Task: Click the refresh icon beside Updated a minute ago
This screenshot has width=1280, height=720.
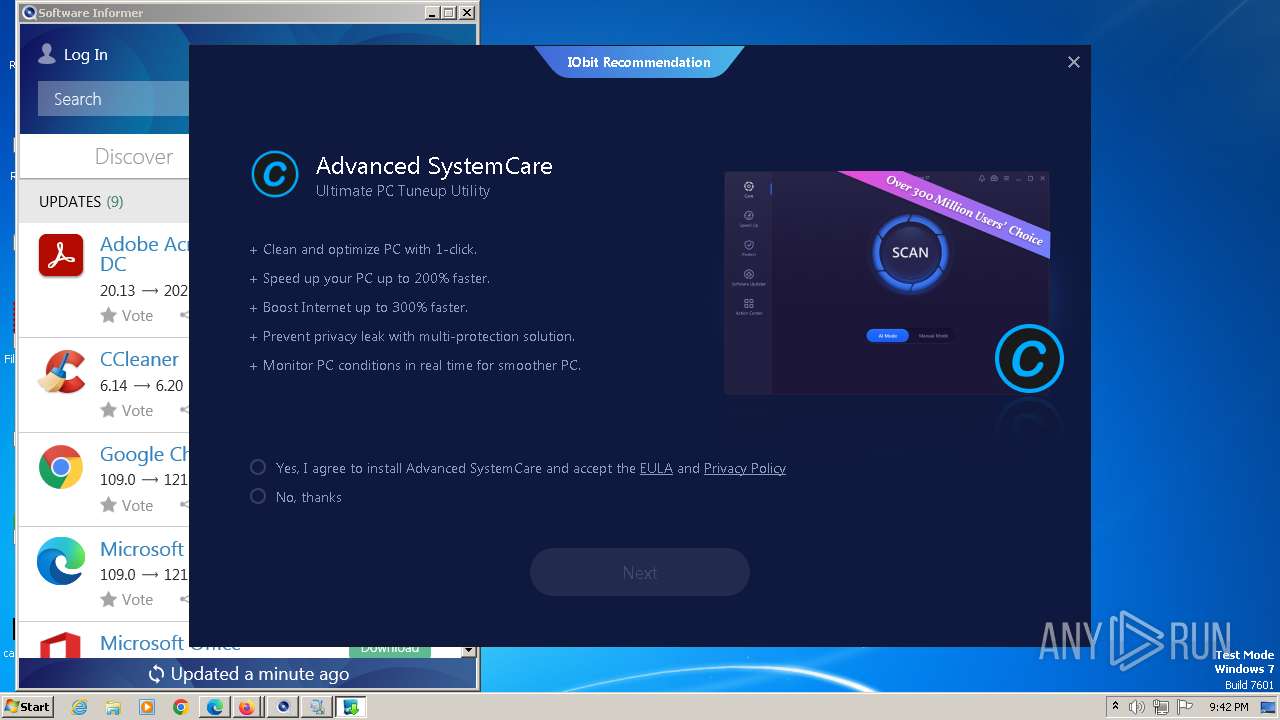Action: click(x=156, y=674)
